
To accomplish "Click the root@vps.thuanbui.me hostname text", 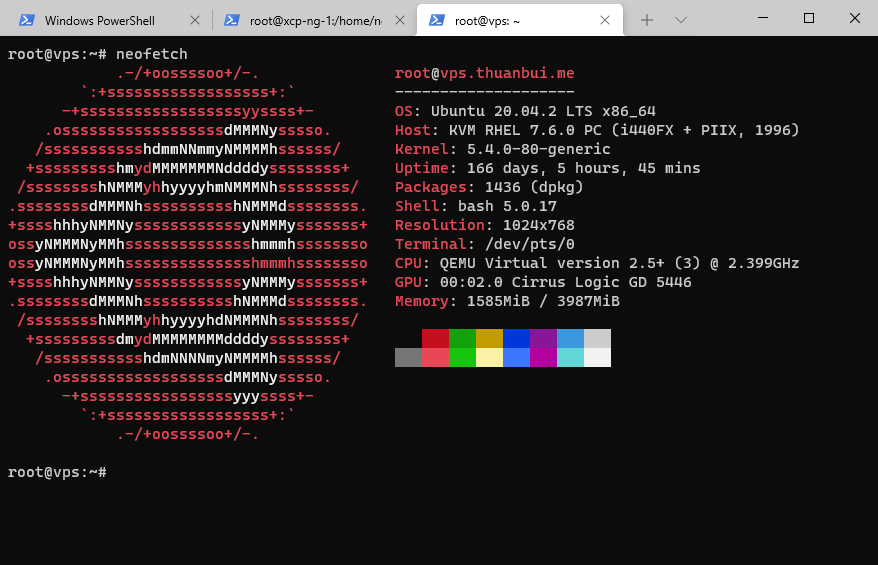I will [x=484, y=73].
